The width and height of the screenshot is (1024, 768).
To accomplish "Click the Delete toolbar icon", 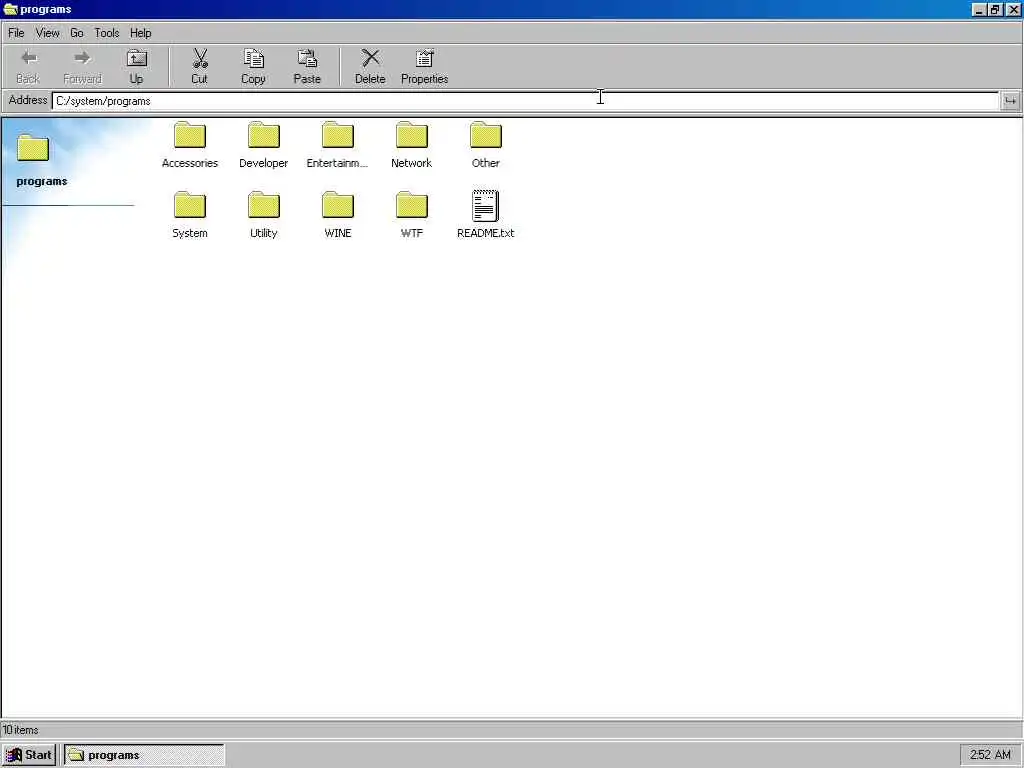I will pyautogui.click(x=370, y=59).
